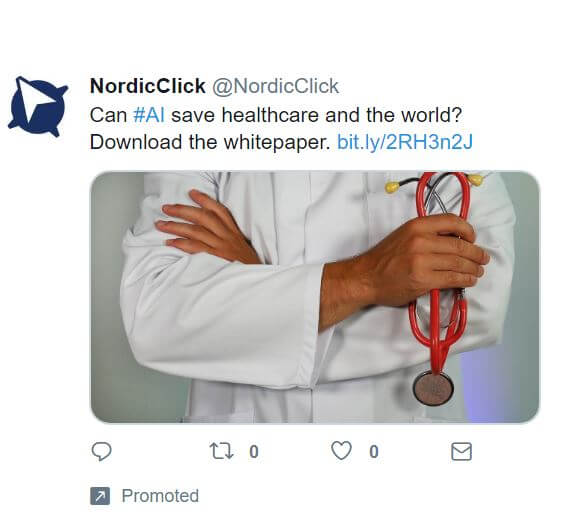Like the tweet with the heart icon
Screen dimensions: 586x521
(x=342, y=451)
